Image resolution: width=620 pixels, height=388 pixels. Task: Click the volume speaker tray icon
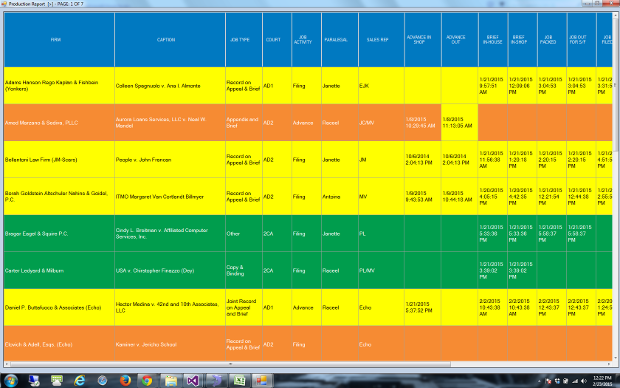(583, 381)
